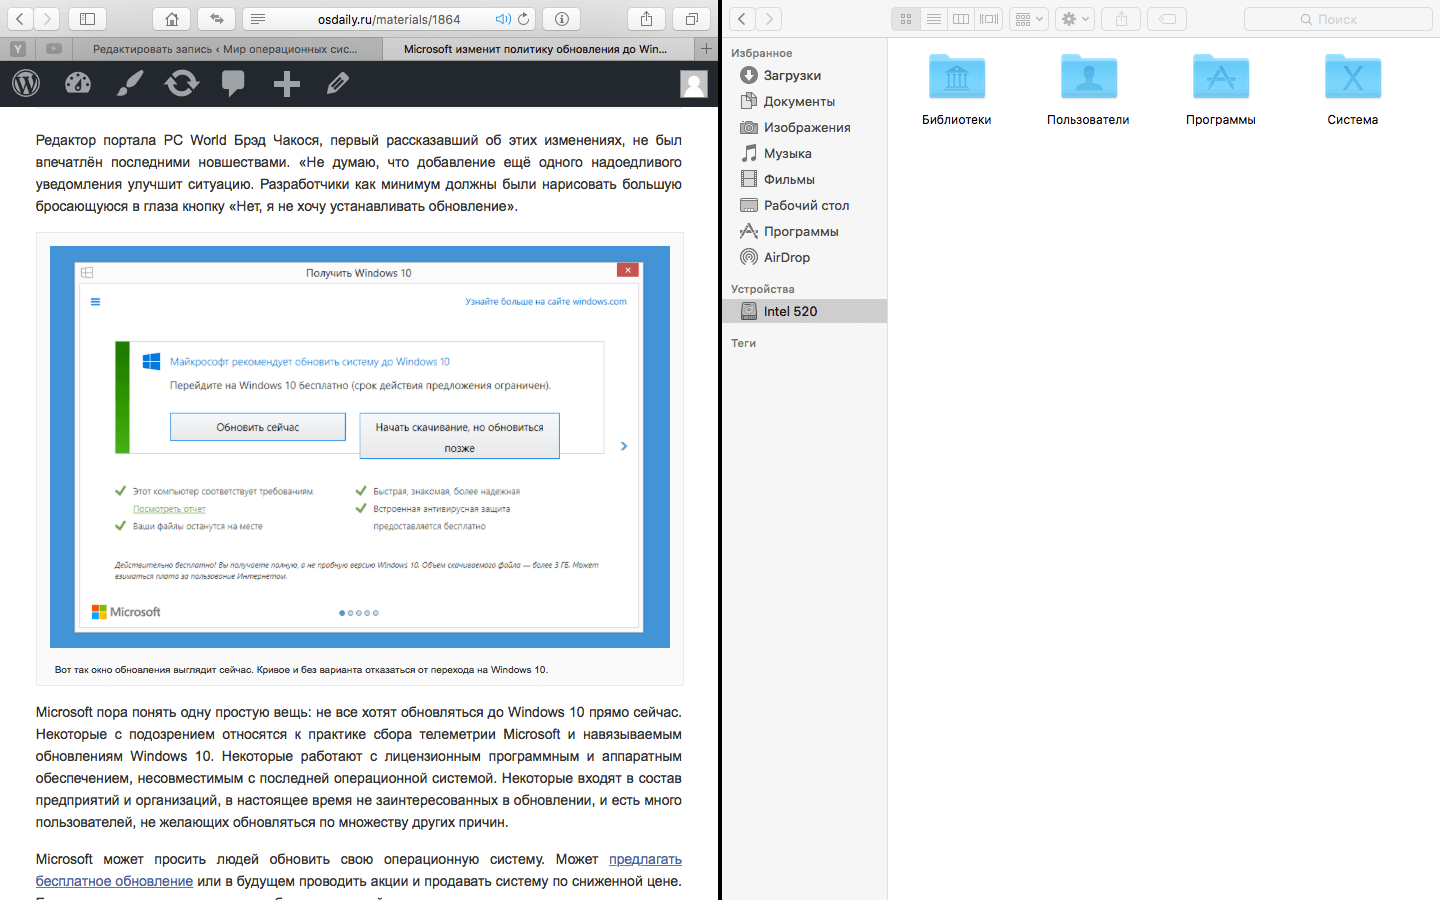Select 'Загрузки' in Finder sidebar
The image size is (1440, 900).
pyautogui.click(x=792, y=75)
